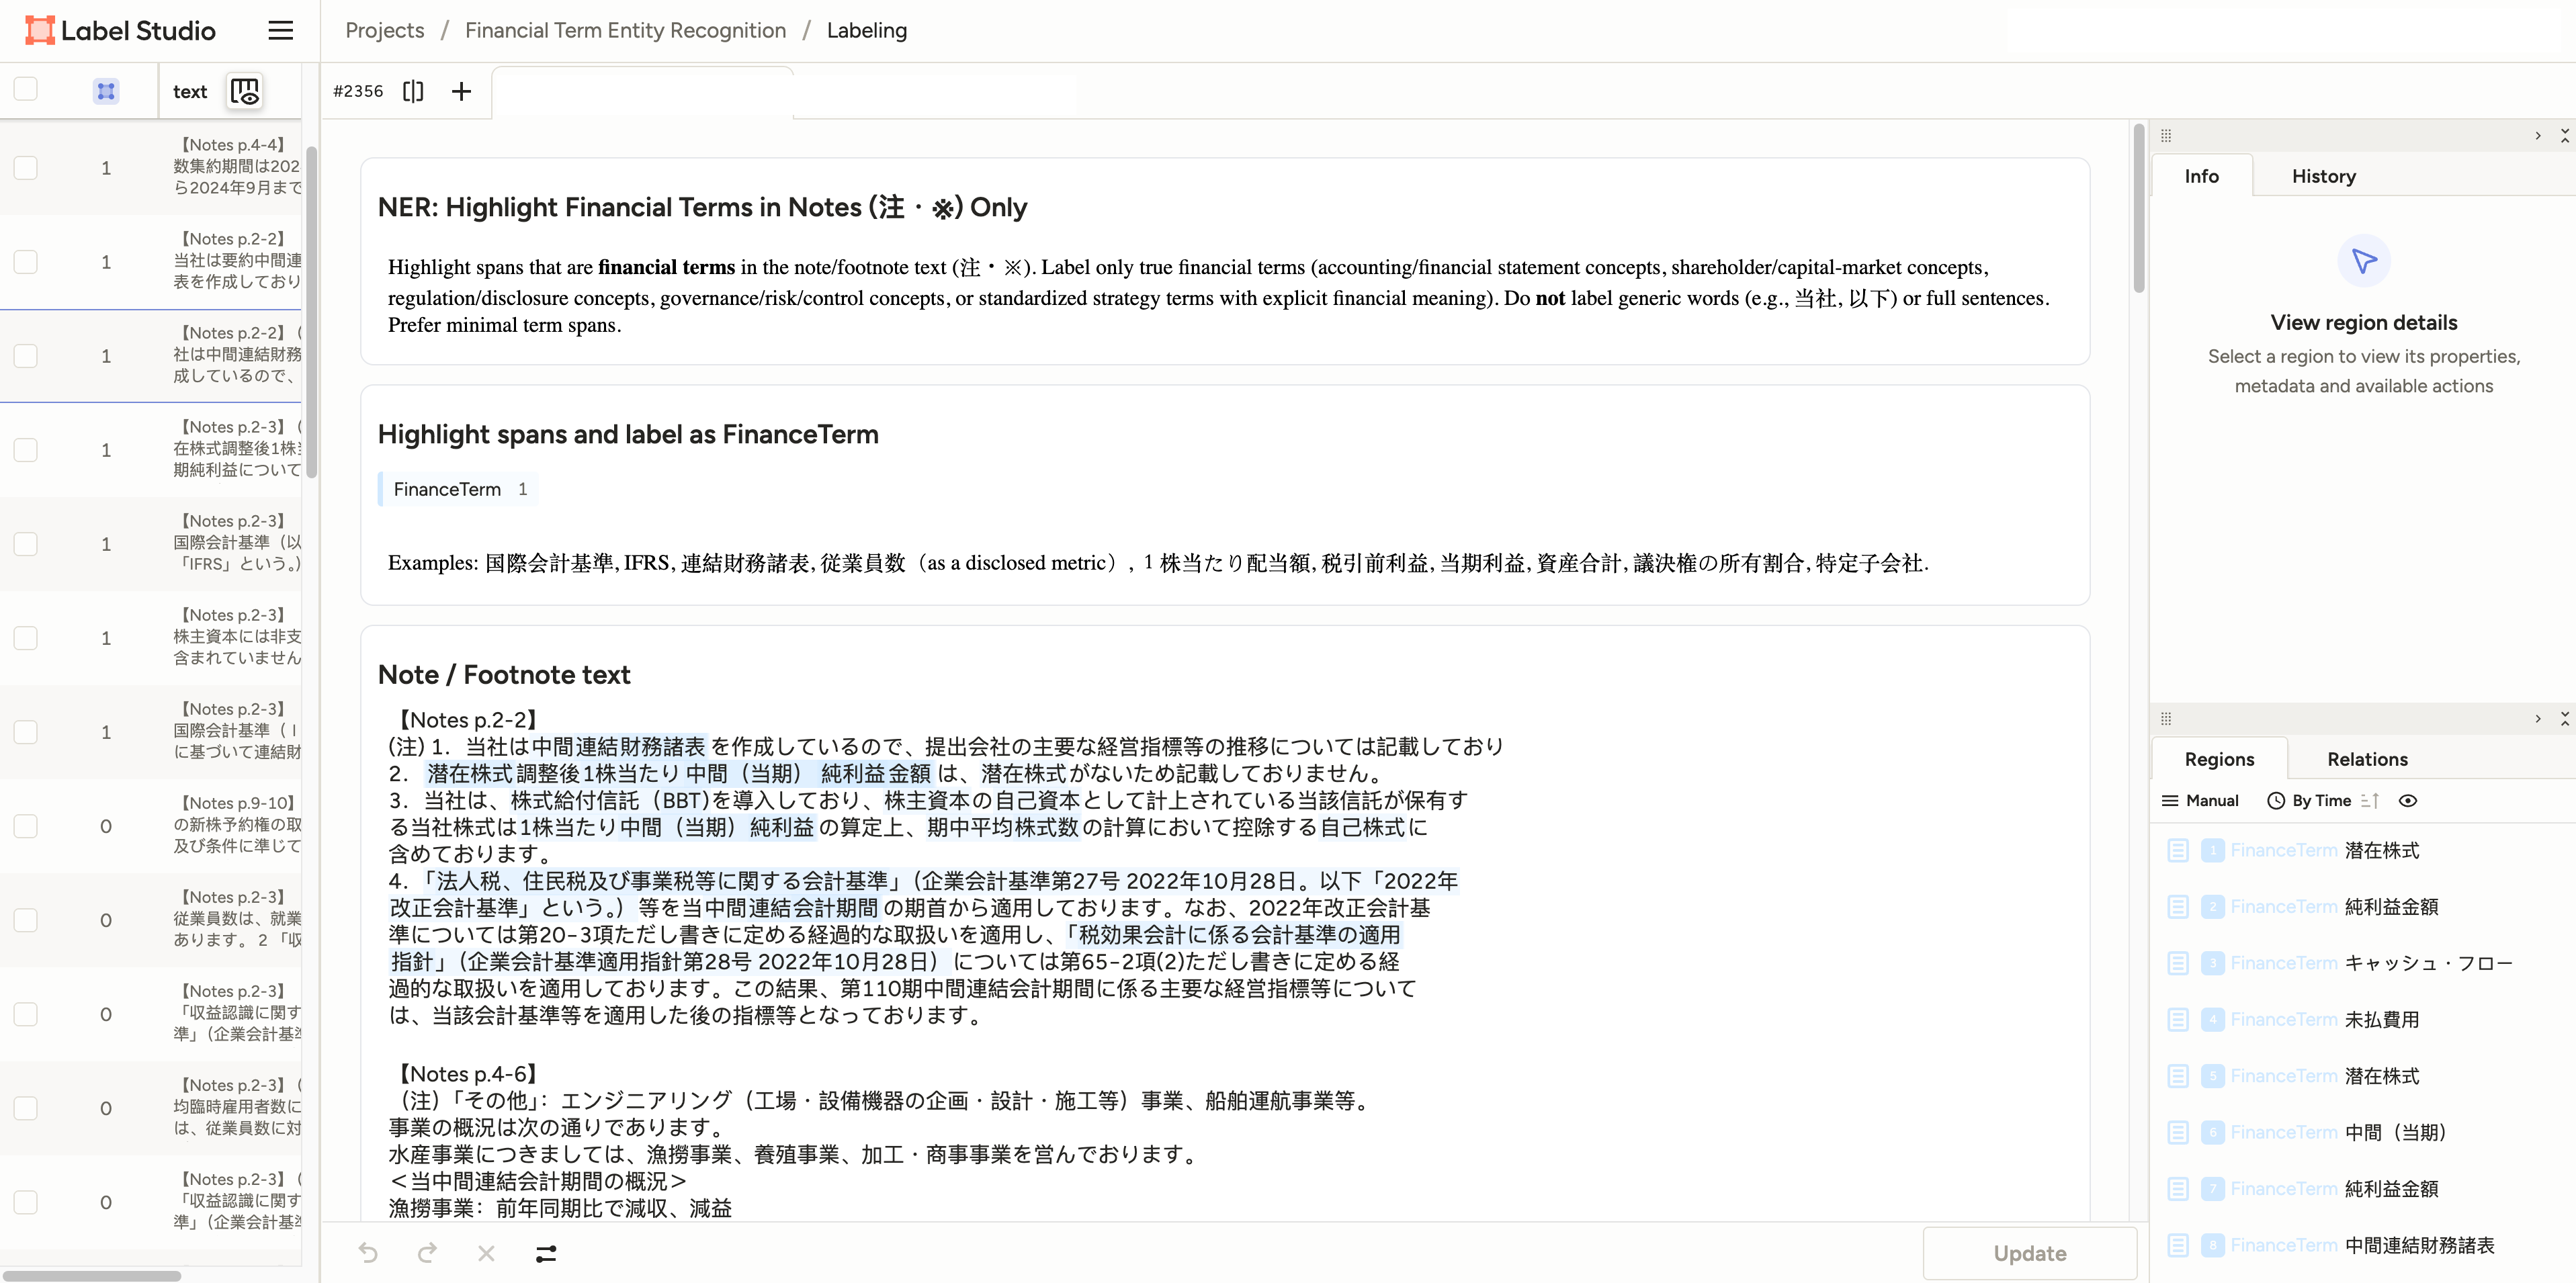Go to the Projects breadcrumb link
The width and height of the screenshot is (2576, 1283).
click(384, 30)
